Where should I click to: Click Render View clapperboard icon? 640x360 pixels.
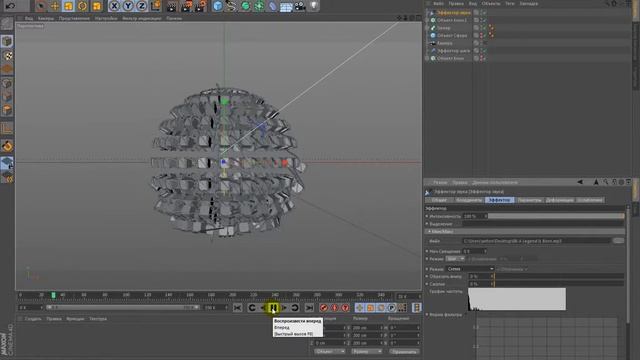pyautogui.click(x=172, y=6)
